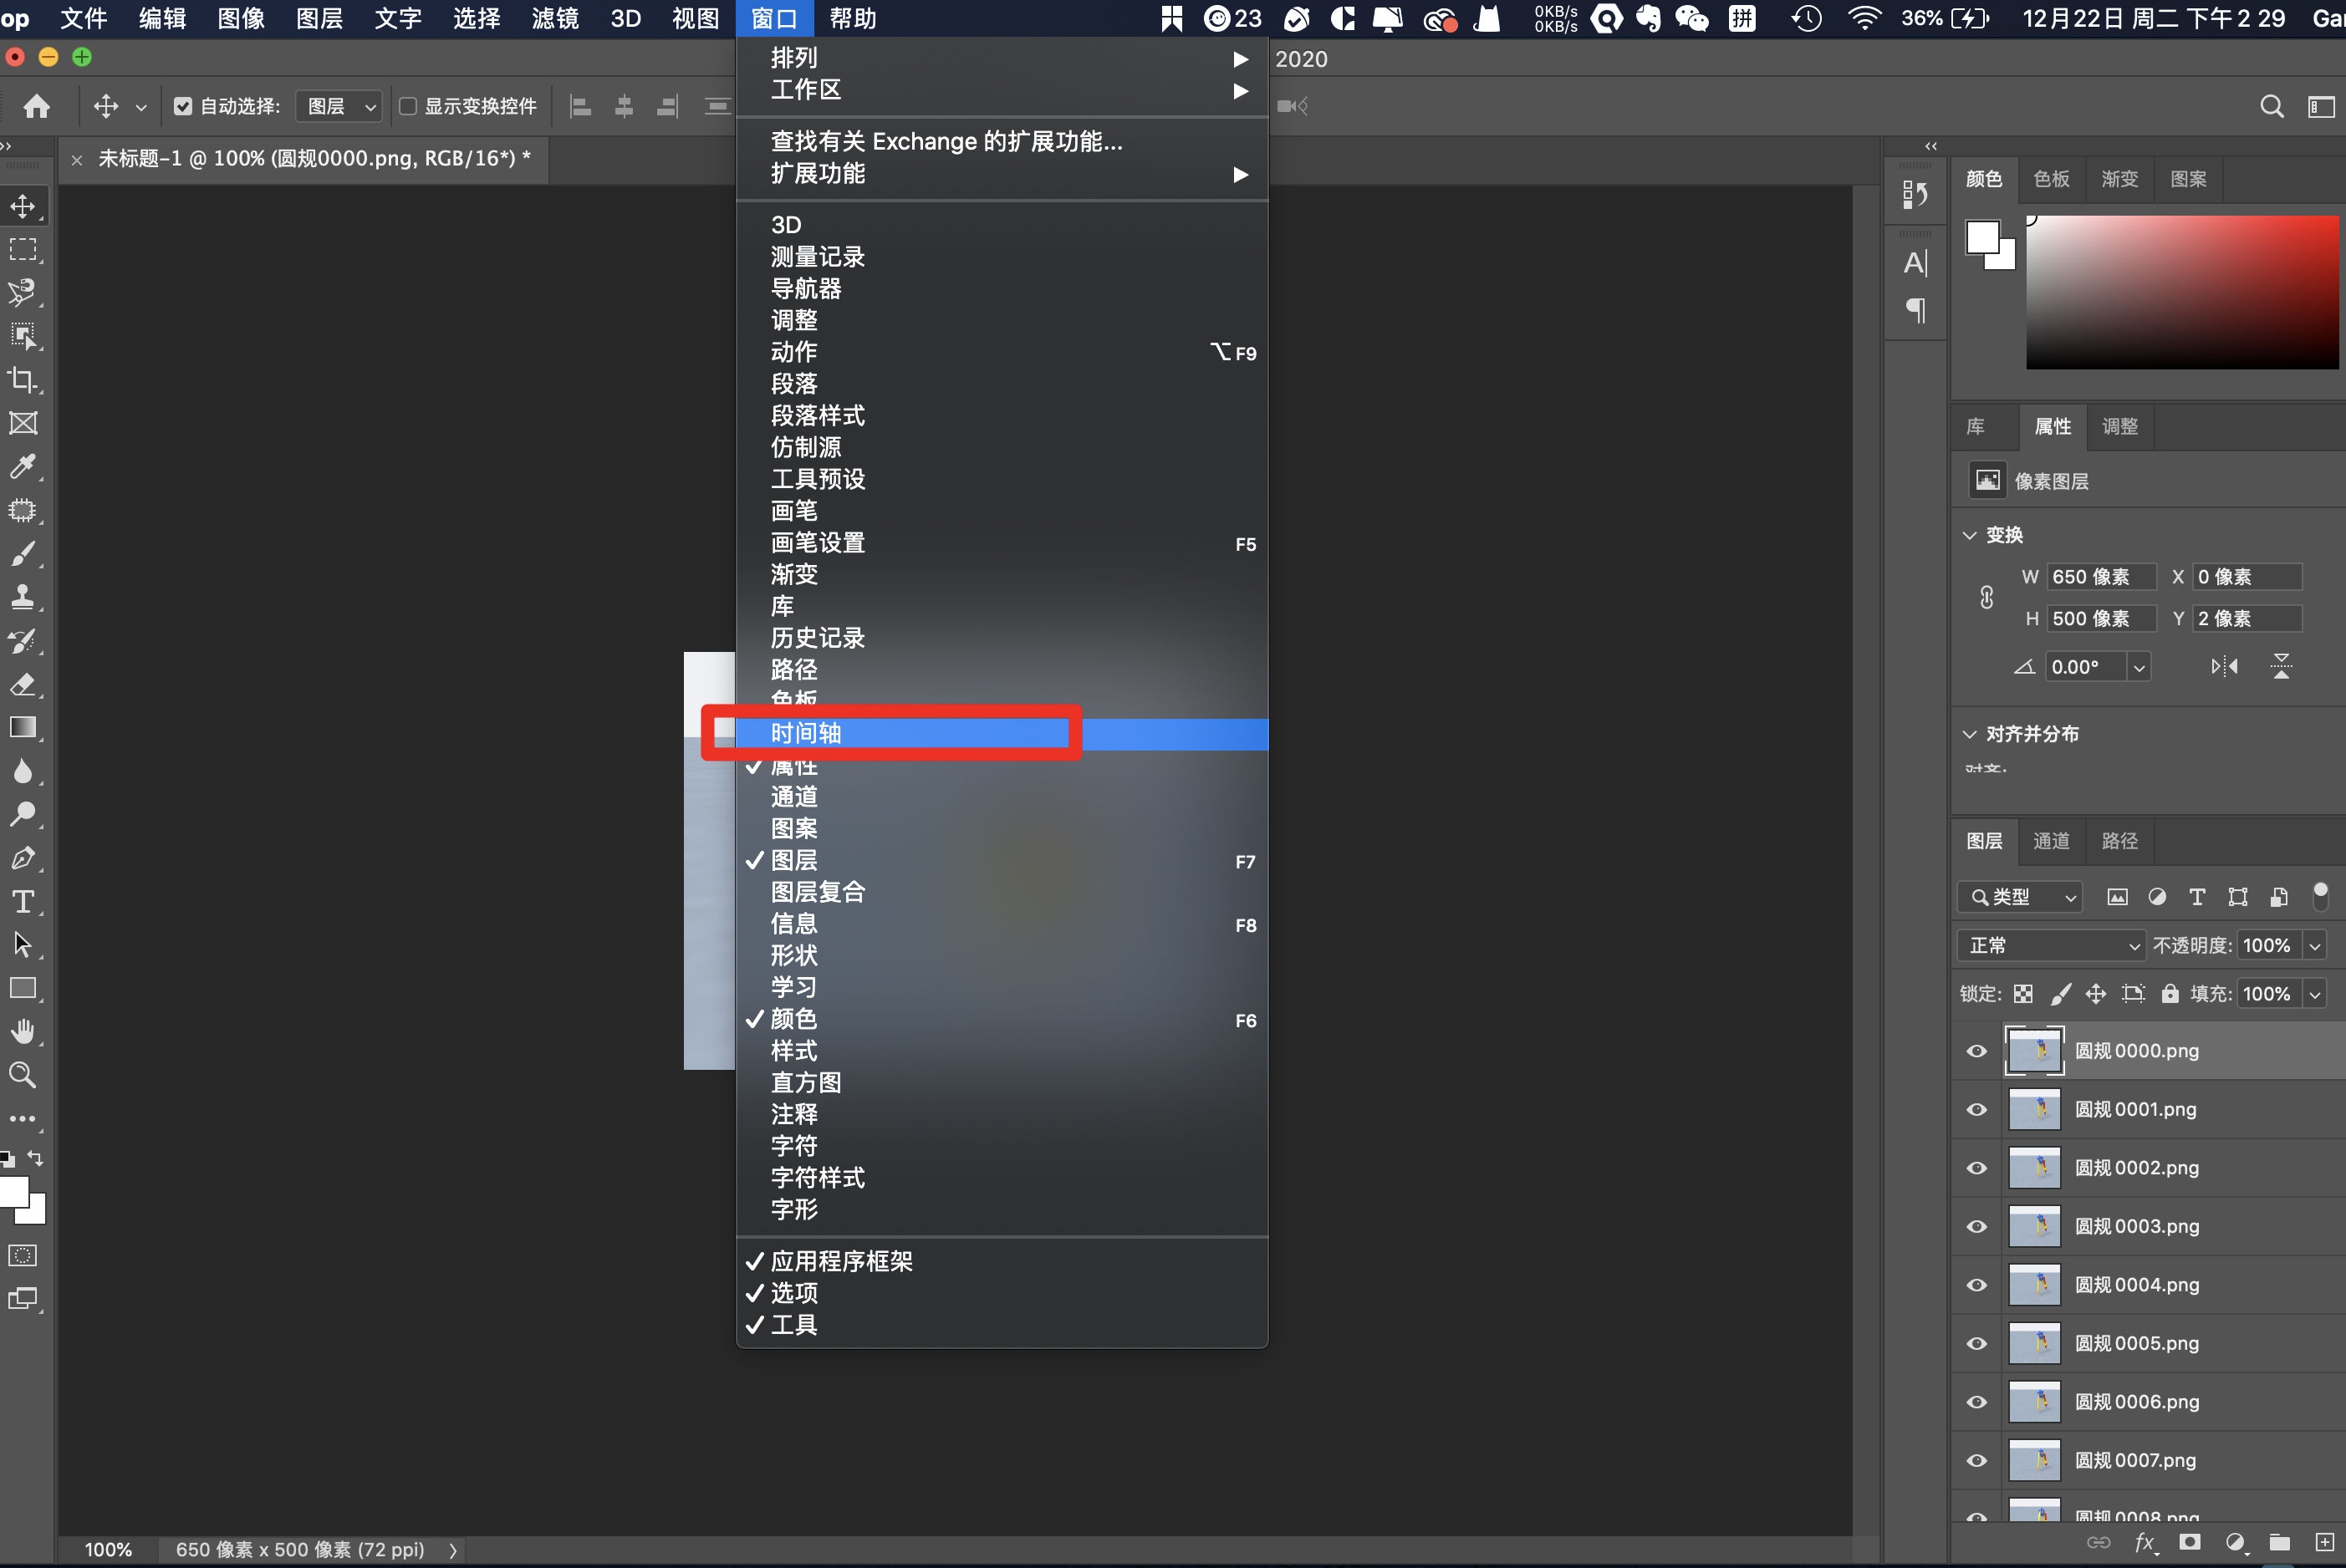This screenshot has width=2346, height=1568.
Task: Switch to the 通道 panel tab
Action: point(2051,841)
